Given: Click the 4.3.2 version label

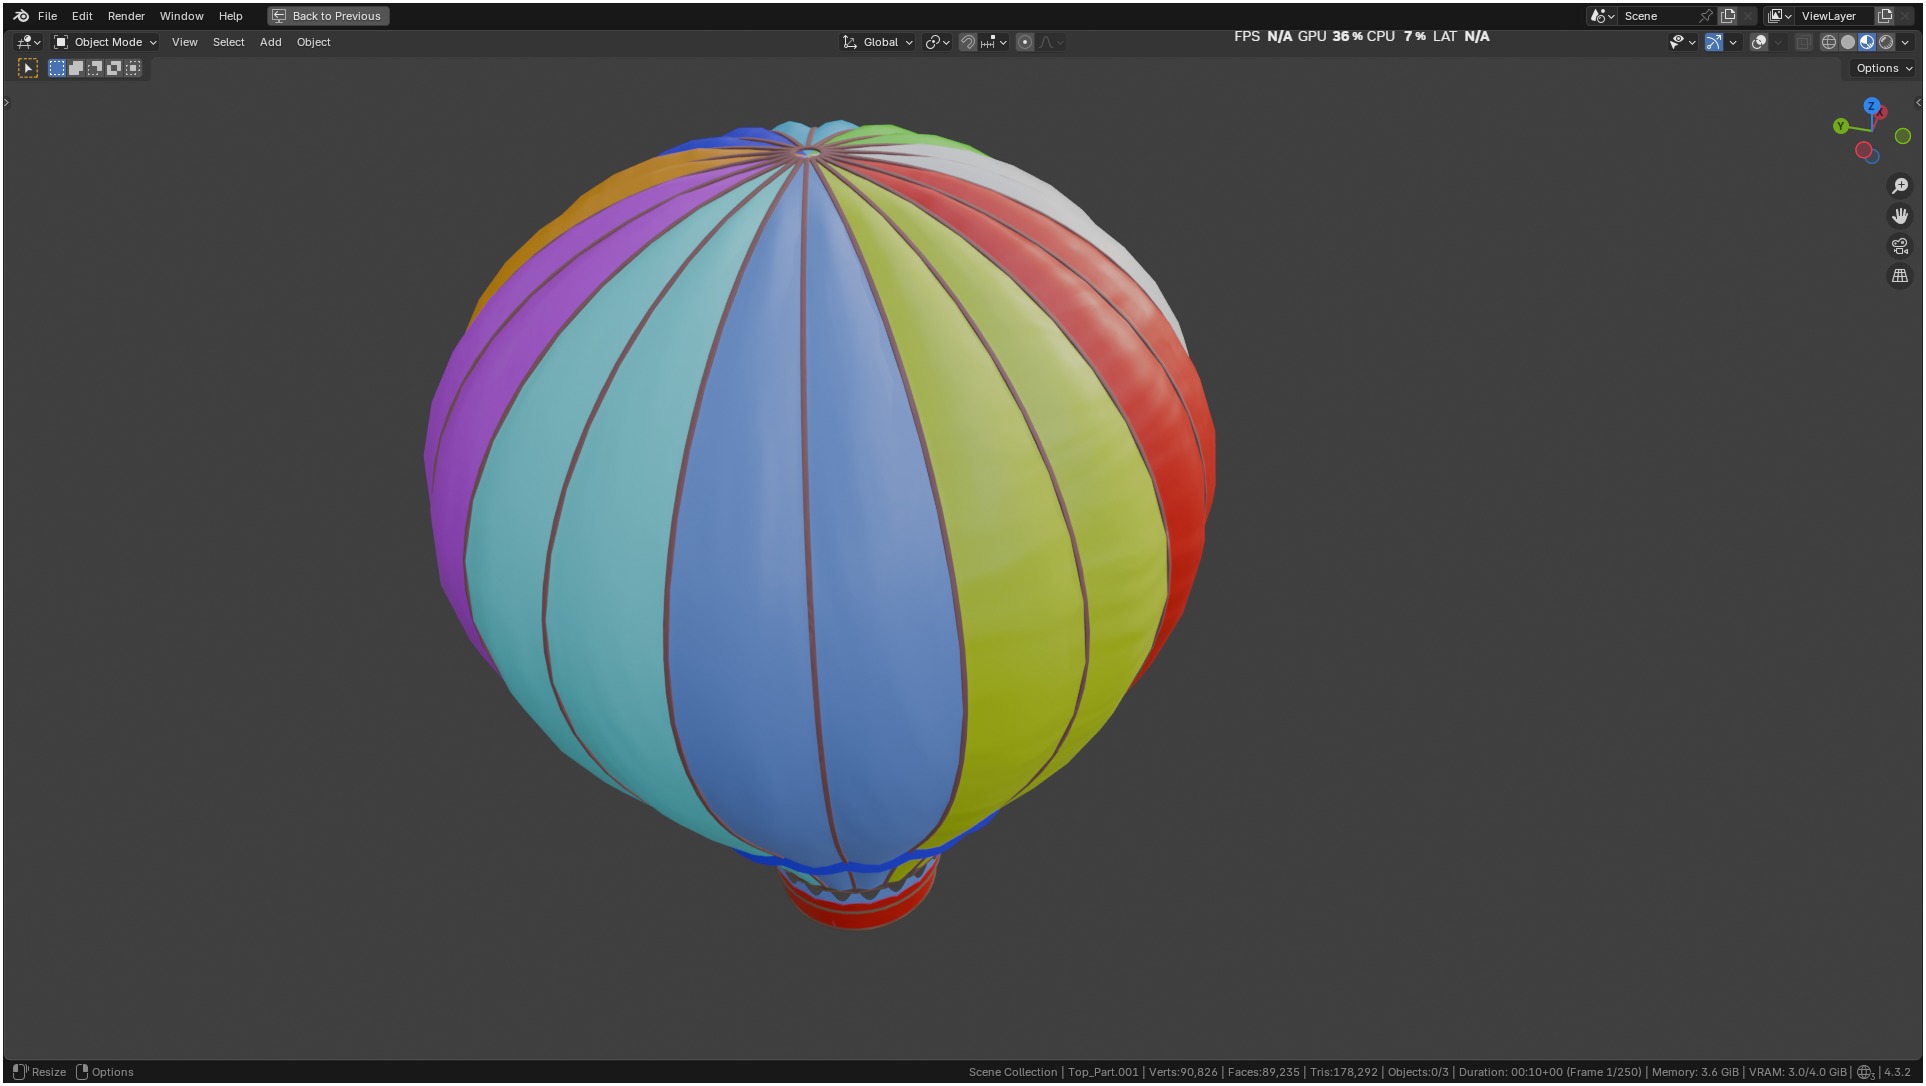Looking at the screenshot, I should [1897, 1072].
